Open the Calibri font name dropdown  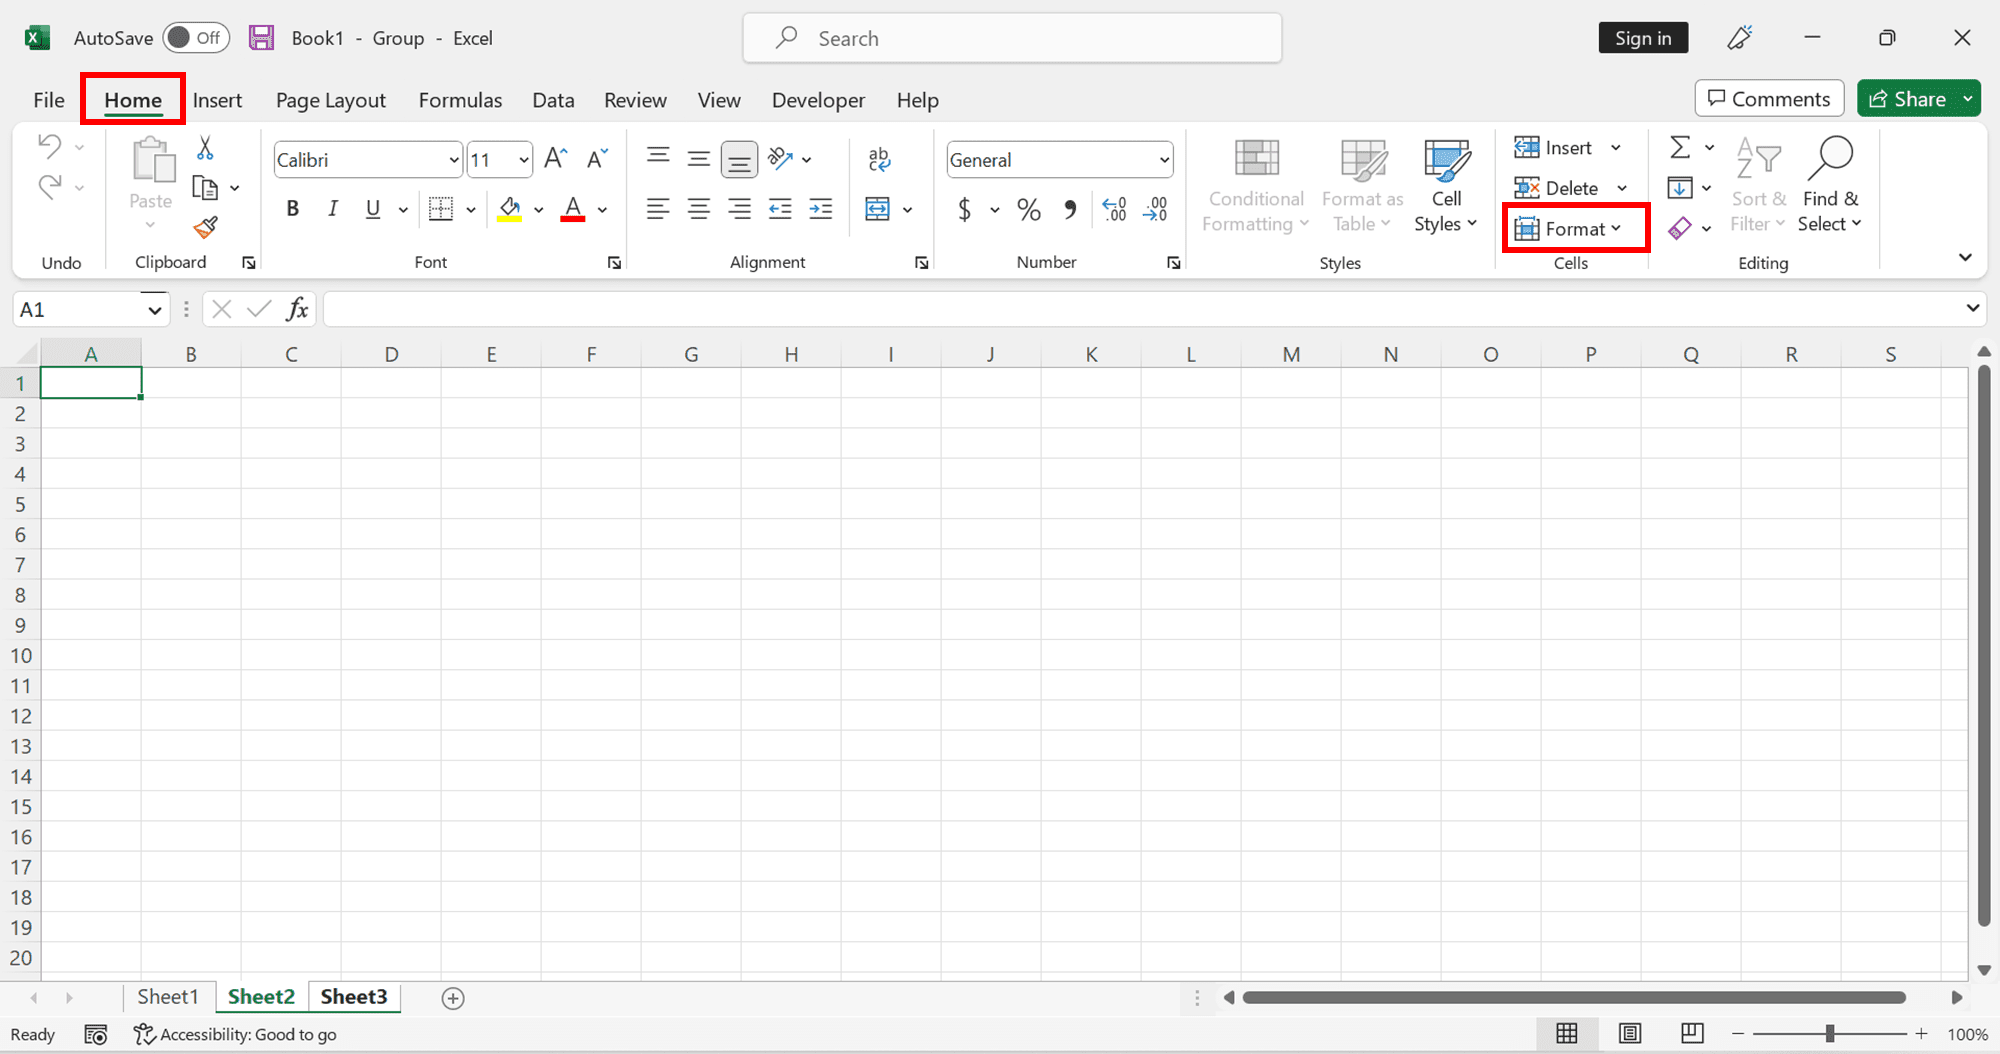453,160
